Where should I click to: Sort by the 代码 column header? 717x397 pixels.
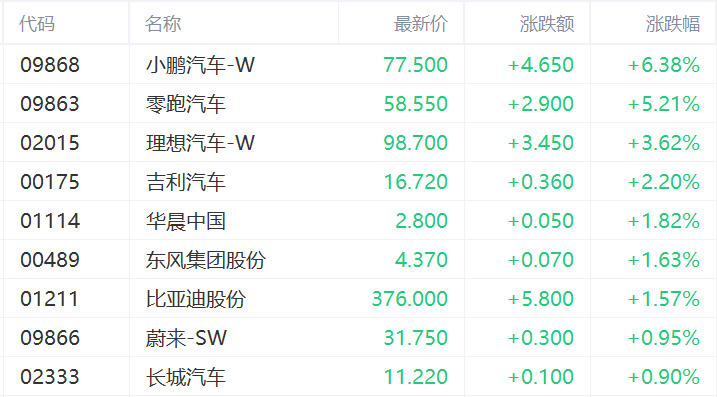(x=37, y=24)
